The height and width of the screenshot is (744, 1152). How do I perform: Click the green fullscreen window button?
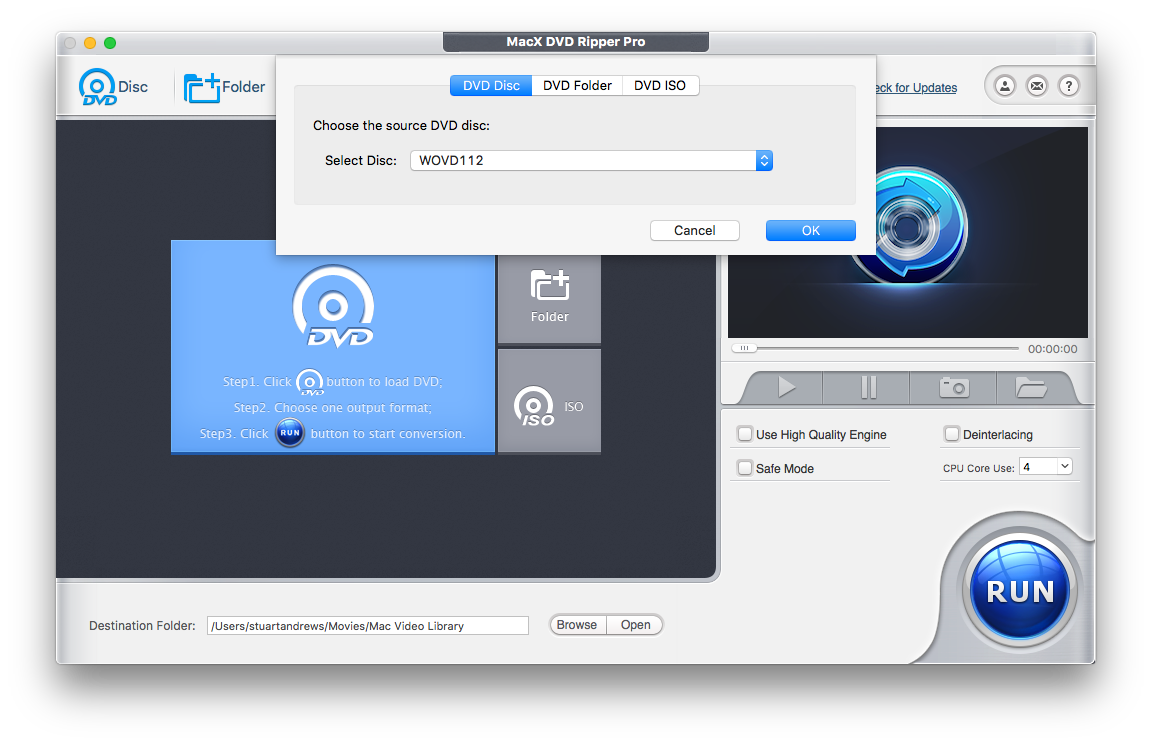[x=110, y=43]
